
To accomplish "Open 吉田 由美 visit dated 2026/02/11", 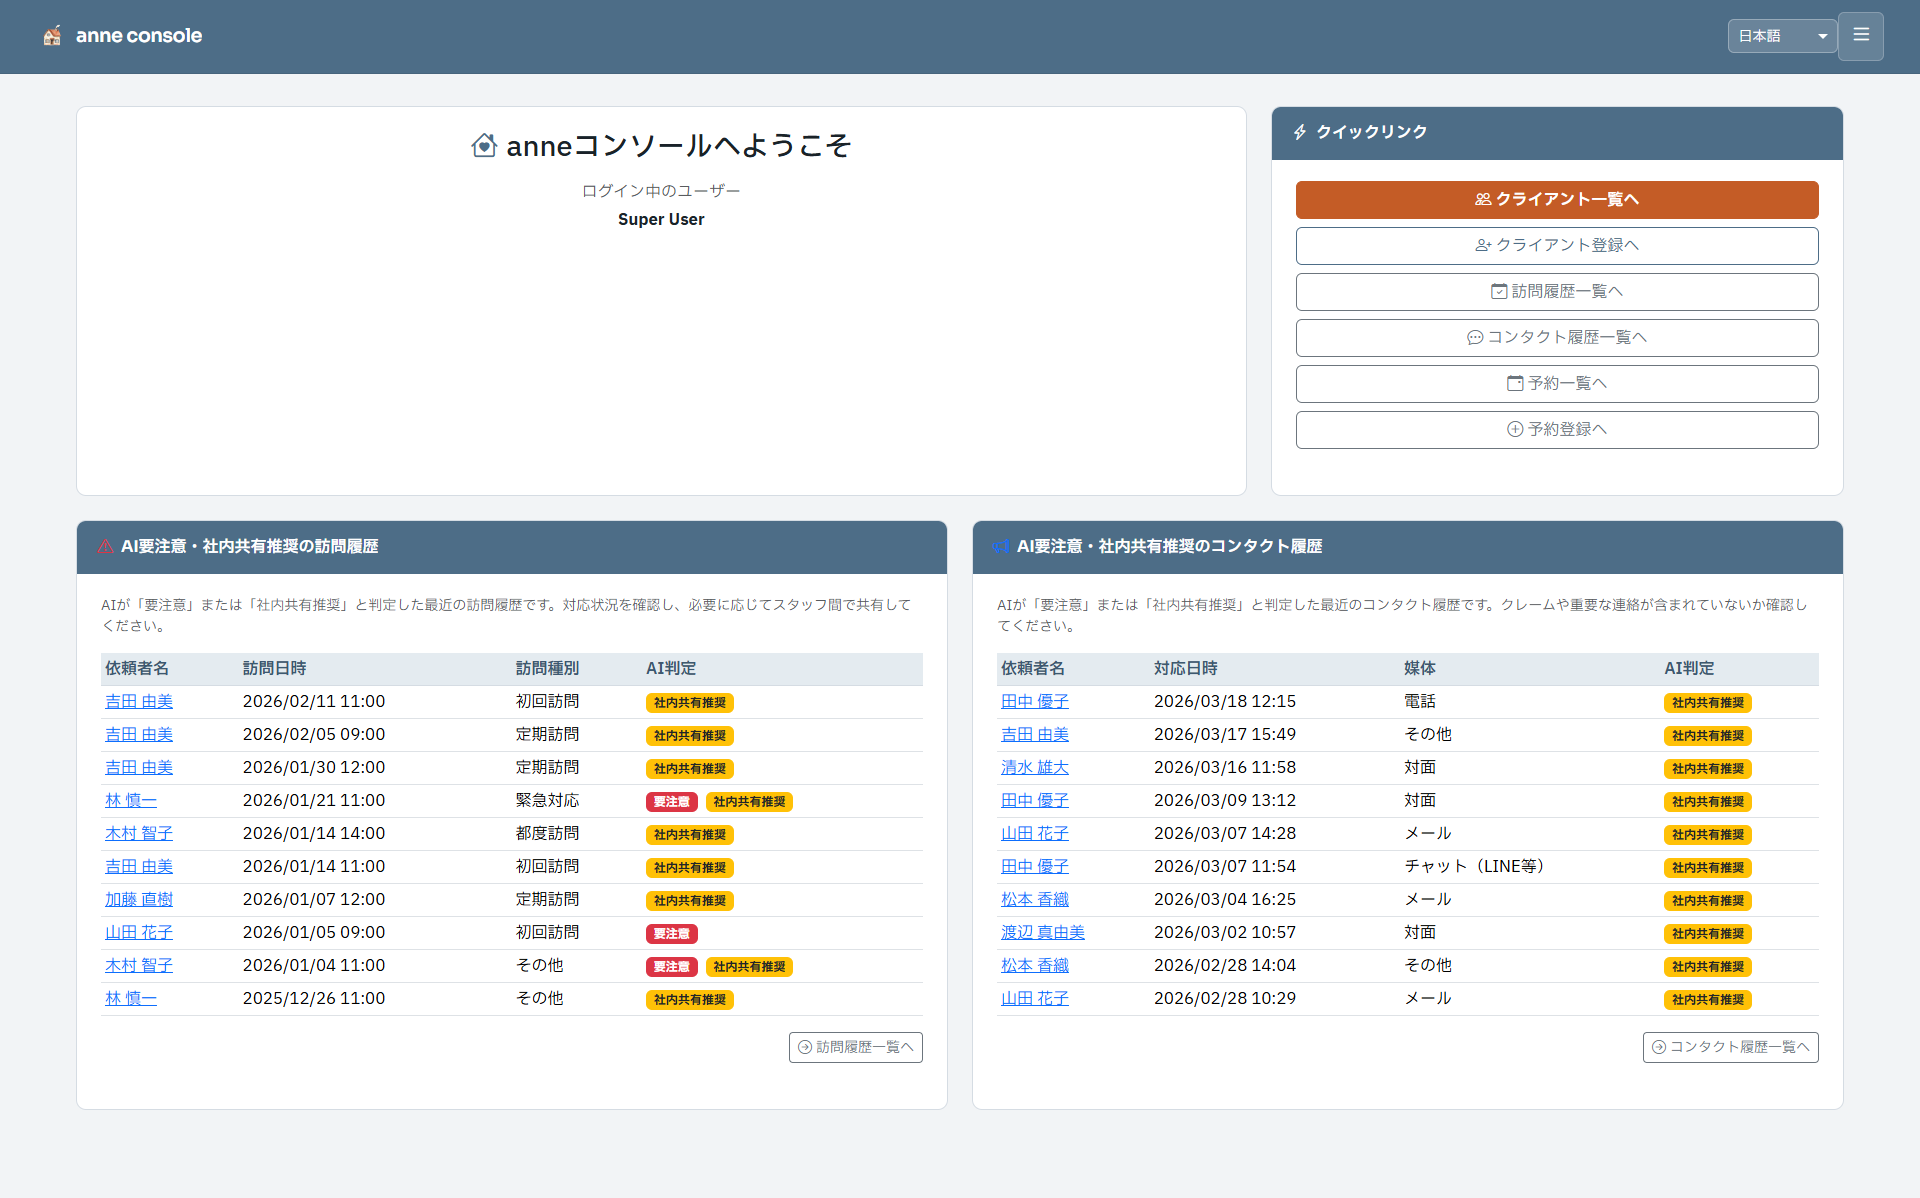I will click(x=139, y=702).
